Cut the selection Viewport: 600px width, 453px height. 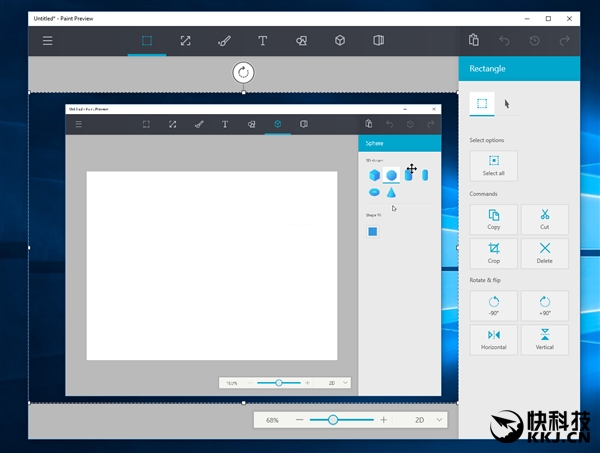545,219
